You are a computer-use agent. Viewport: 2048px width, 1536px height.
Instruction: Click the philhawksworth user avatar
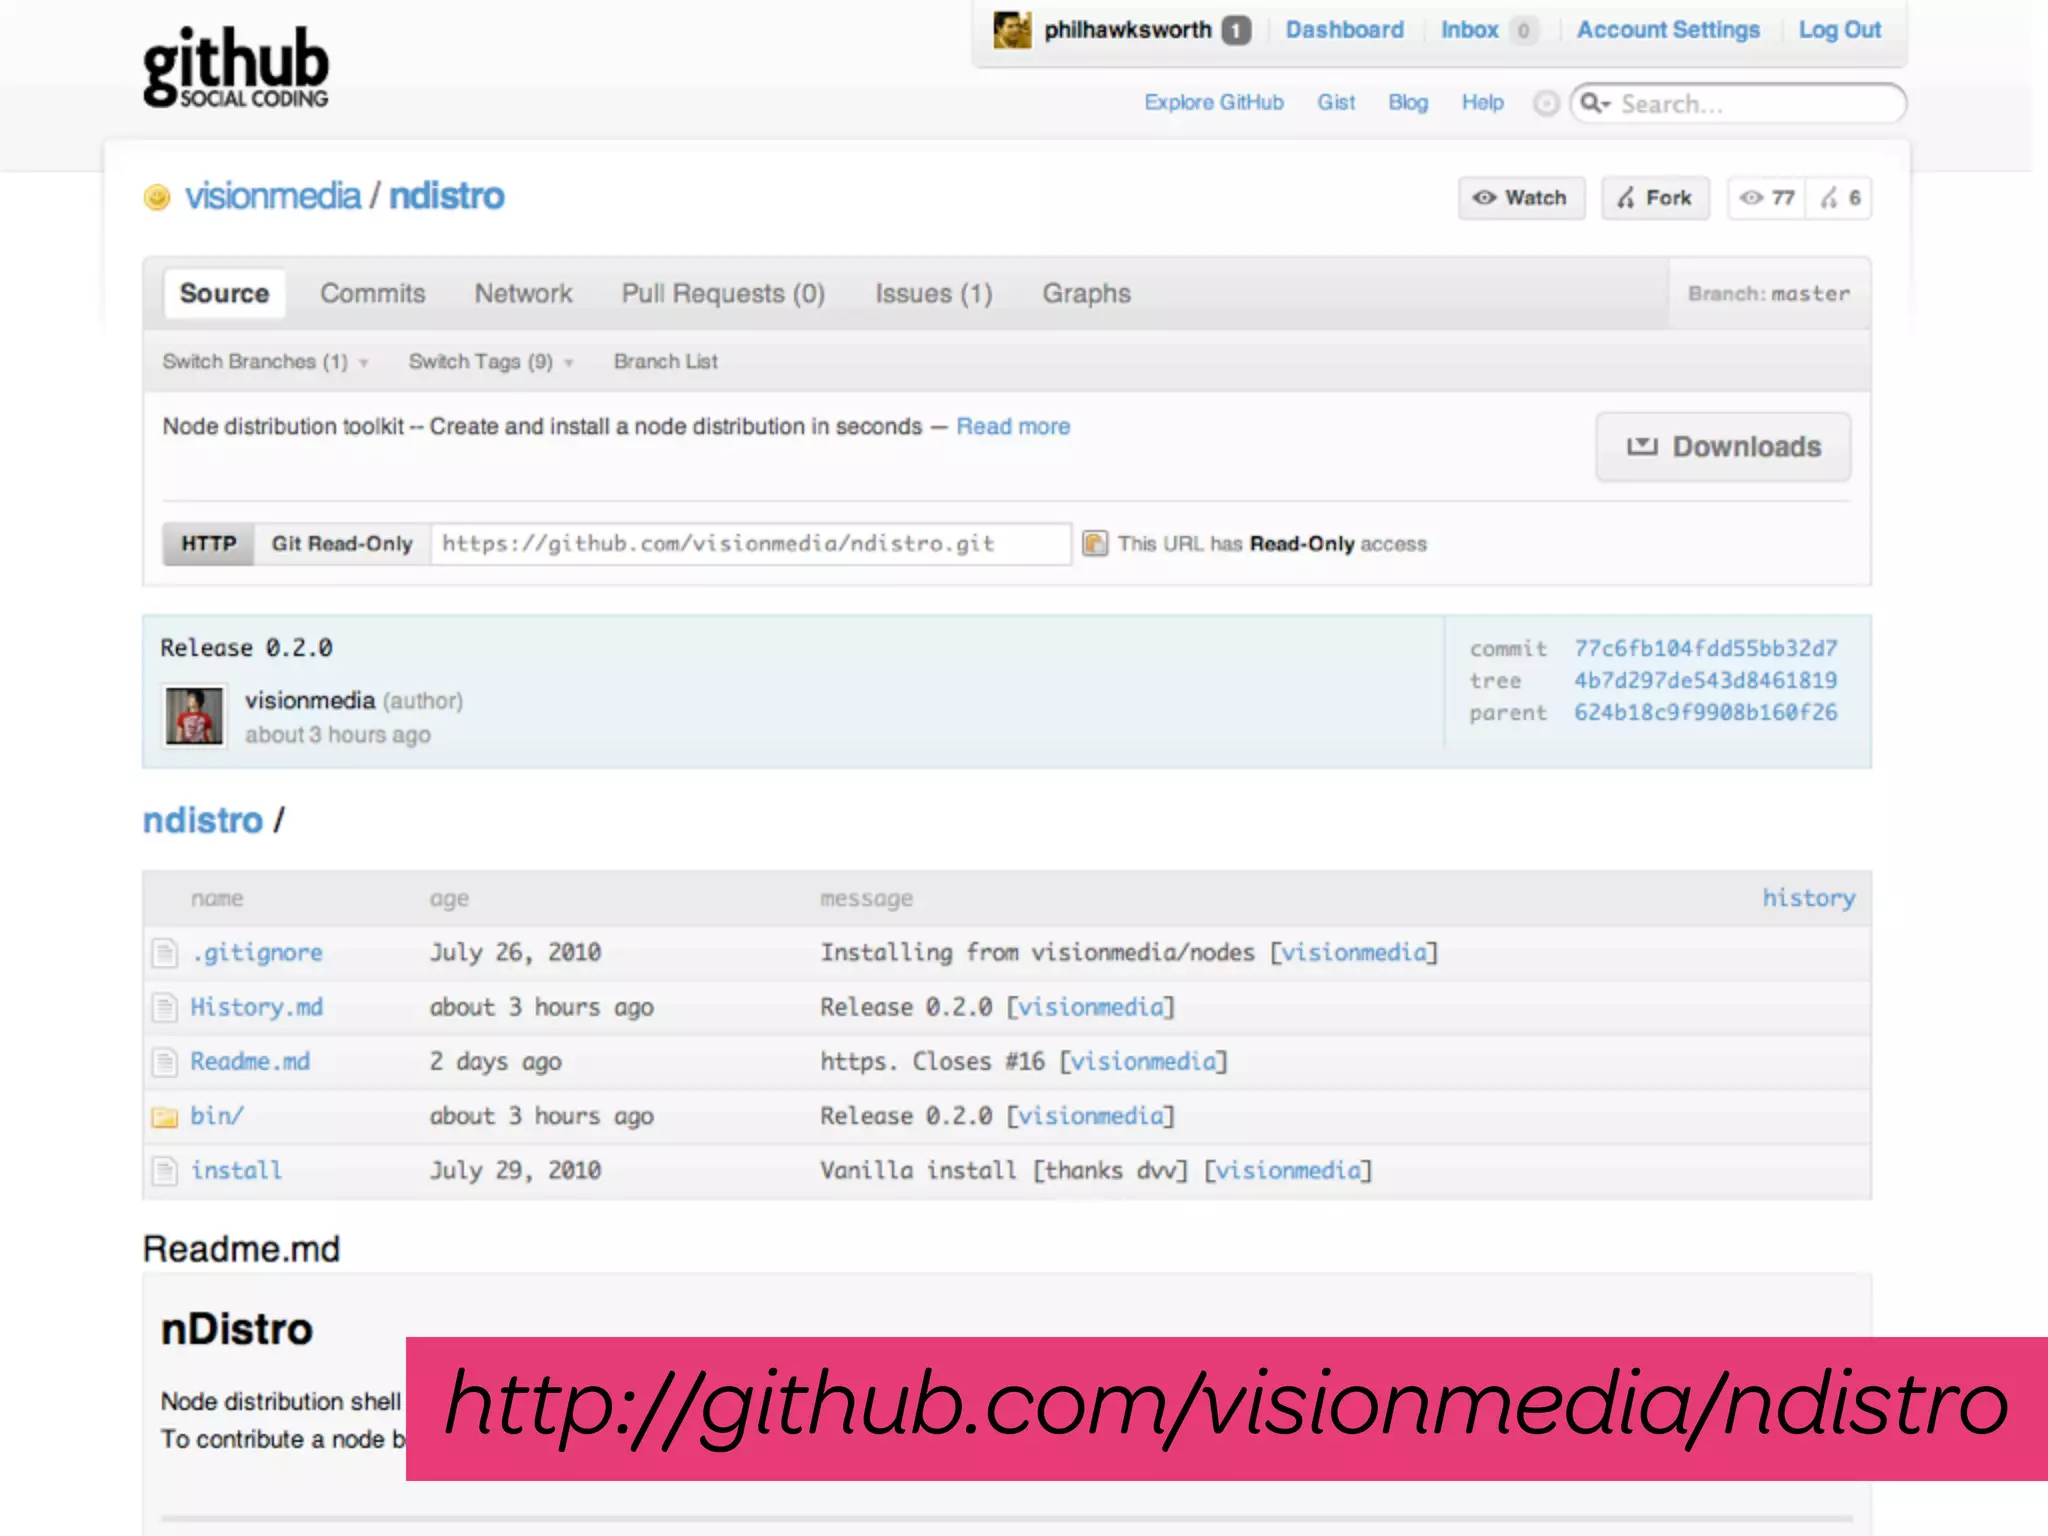tap(1011, 30)
